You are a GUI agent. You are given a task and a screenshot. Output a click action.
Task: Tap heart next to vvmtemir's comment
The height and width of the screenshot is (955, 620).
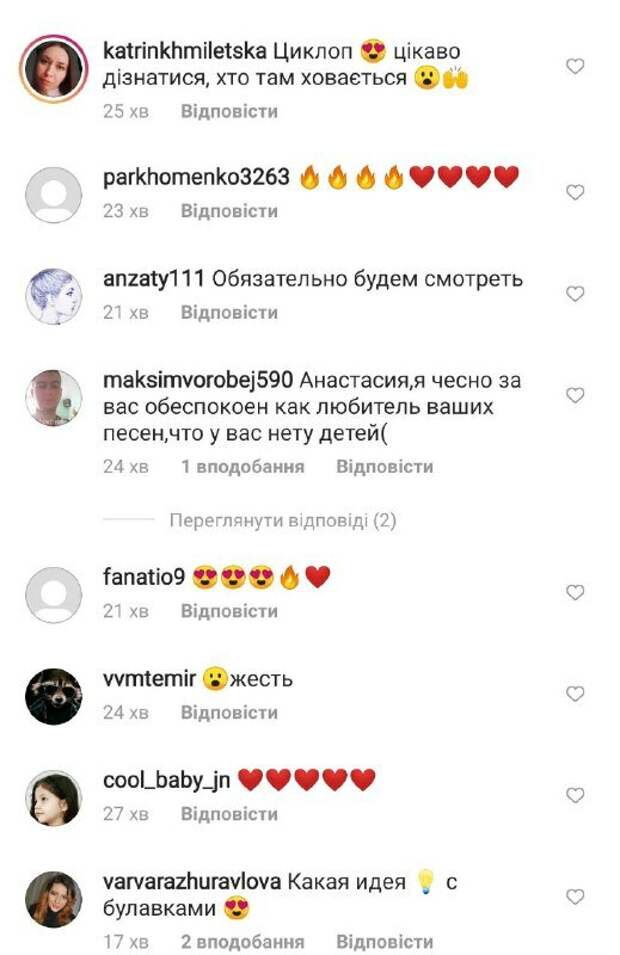point(575,694)
